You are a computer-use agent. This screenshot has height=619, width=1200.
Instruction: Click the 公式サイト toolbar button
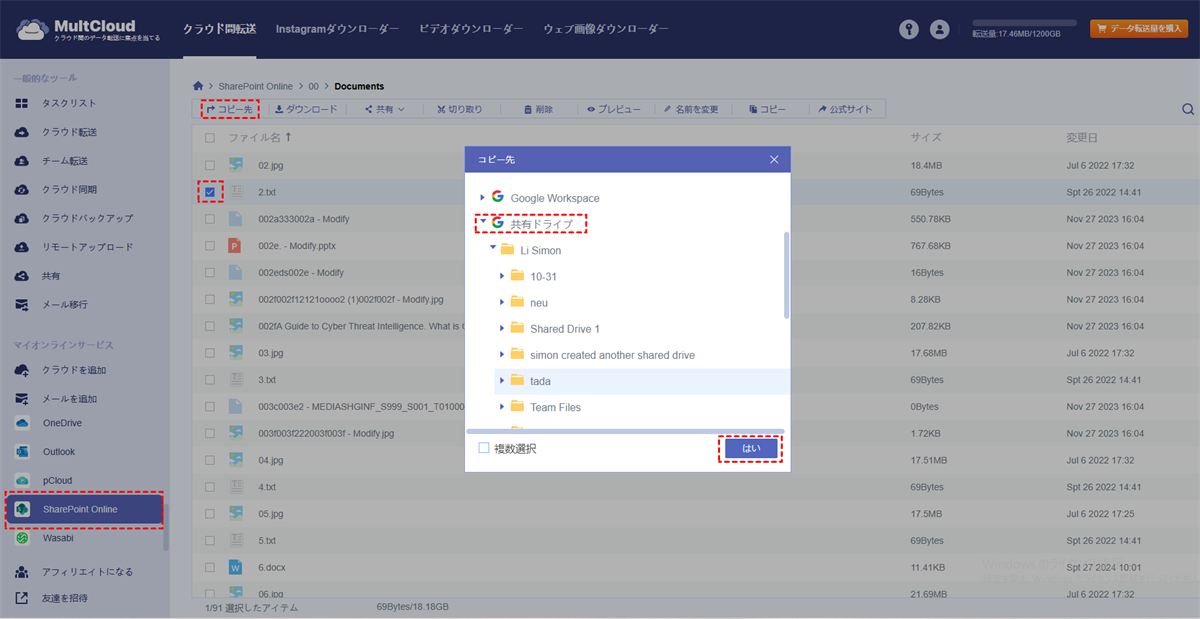(x=845, y=109)
